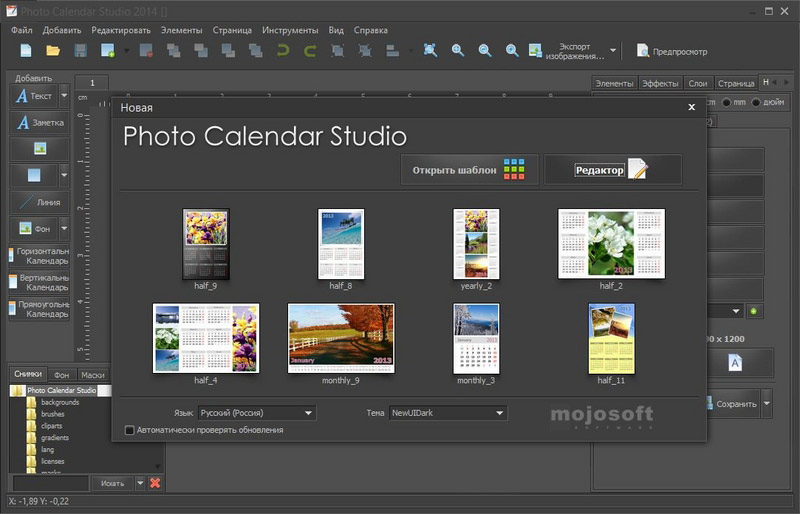This screenshot has height=514, width=800.
Task: Open the Тема theme combo box
Action: (x=448, y=413)
